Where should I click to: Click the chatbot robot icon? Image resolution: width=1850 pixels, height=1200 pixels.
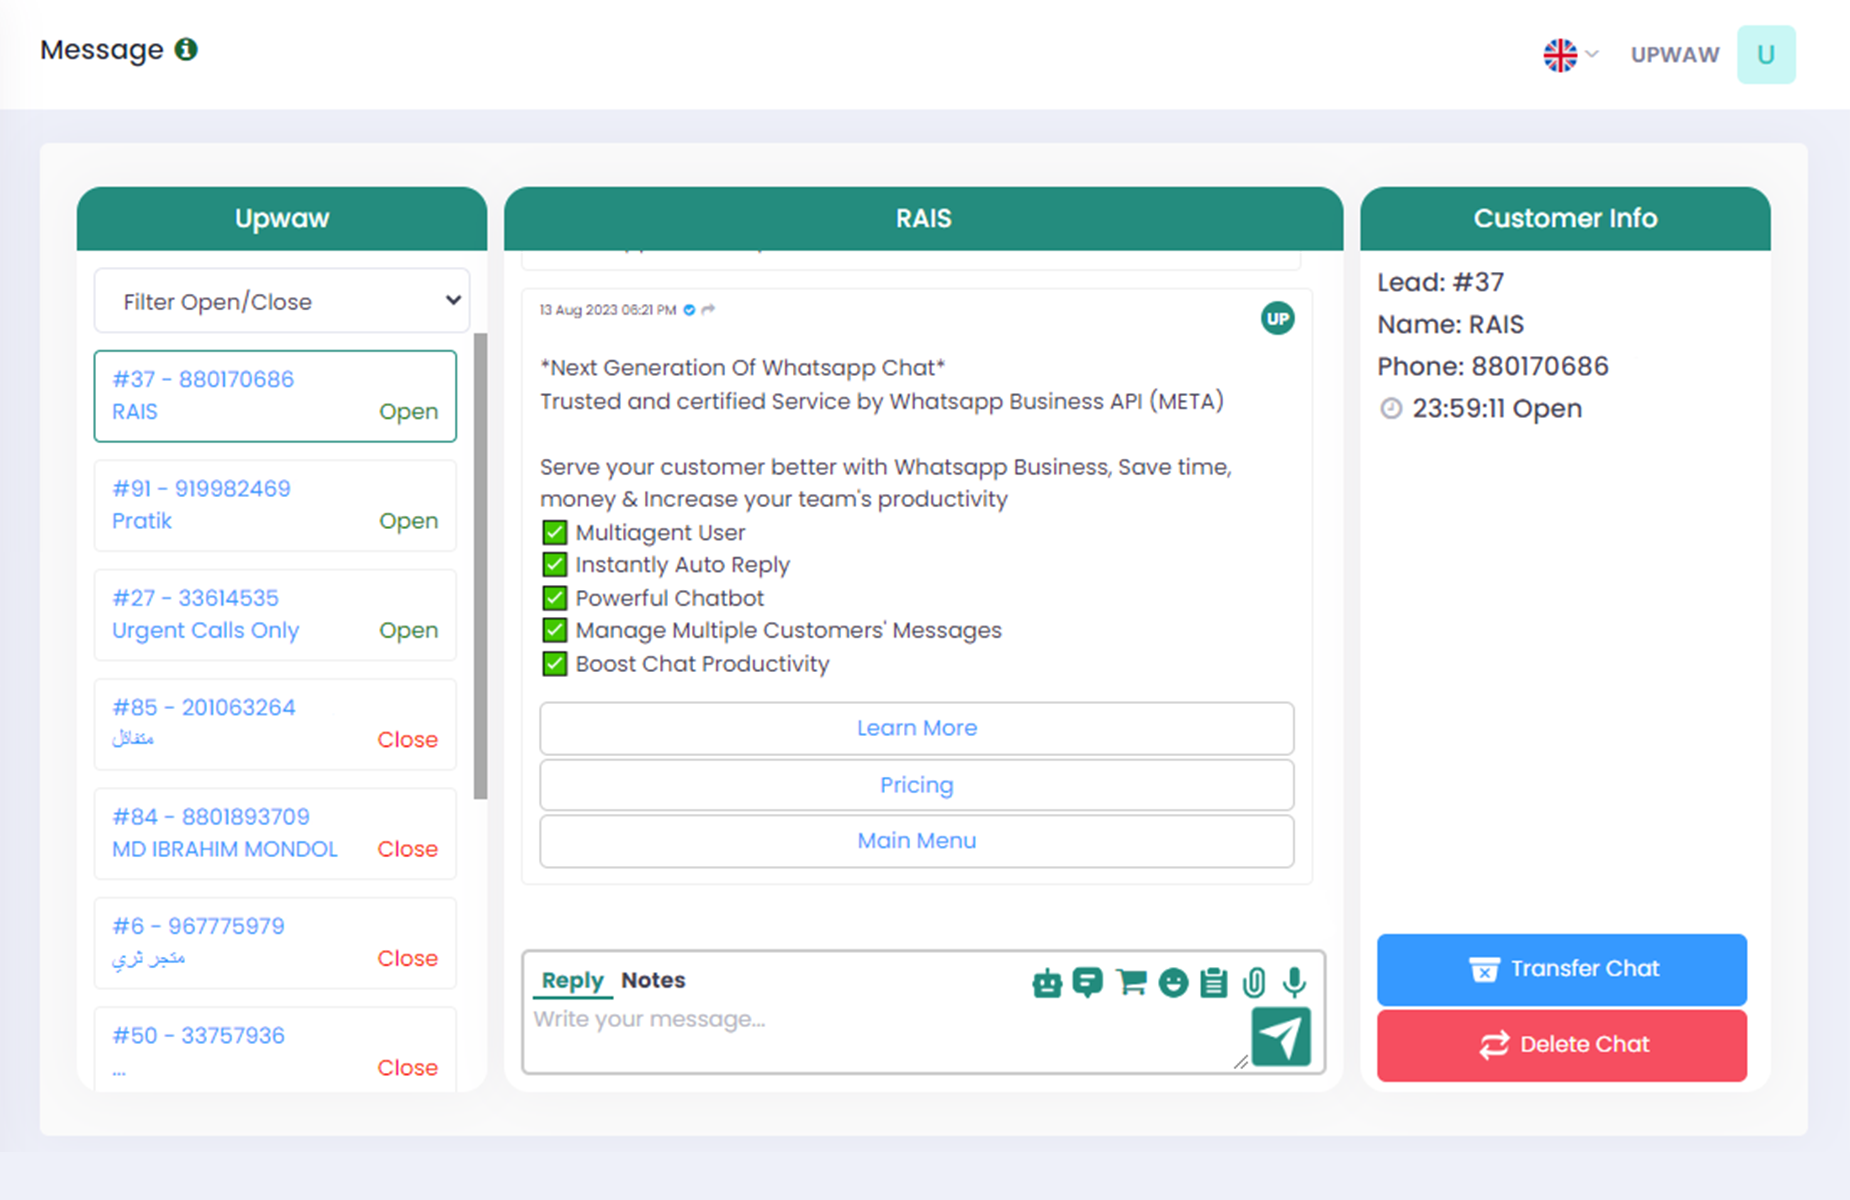pos(1047,983)
